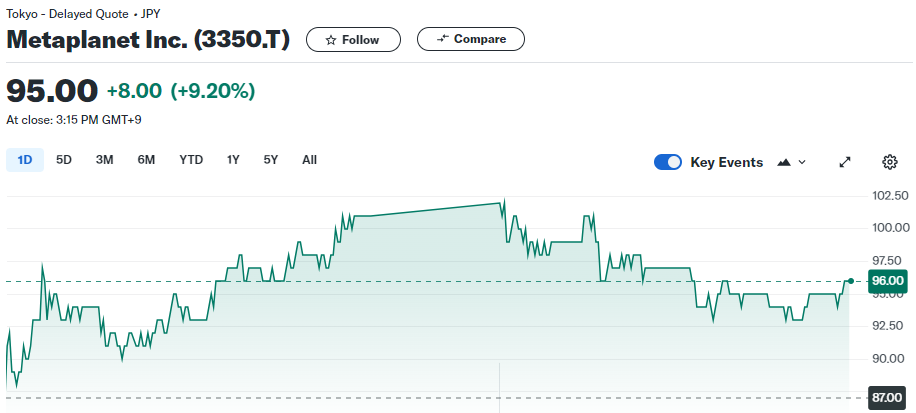Click the mountain chart type icon
This screenshot has width=916, height=413.
coord(784,162)
